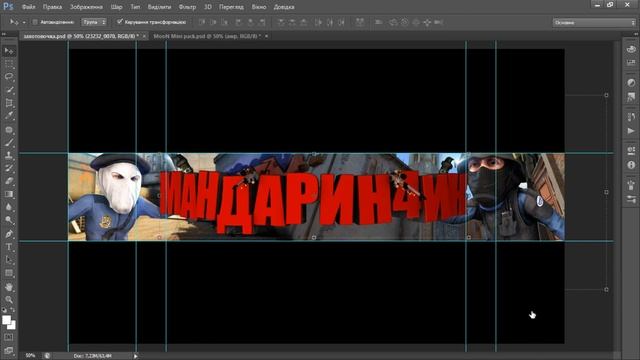Open the Перегляд menu

[x=231, y=7]
